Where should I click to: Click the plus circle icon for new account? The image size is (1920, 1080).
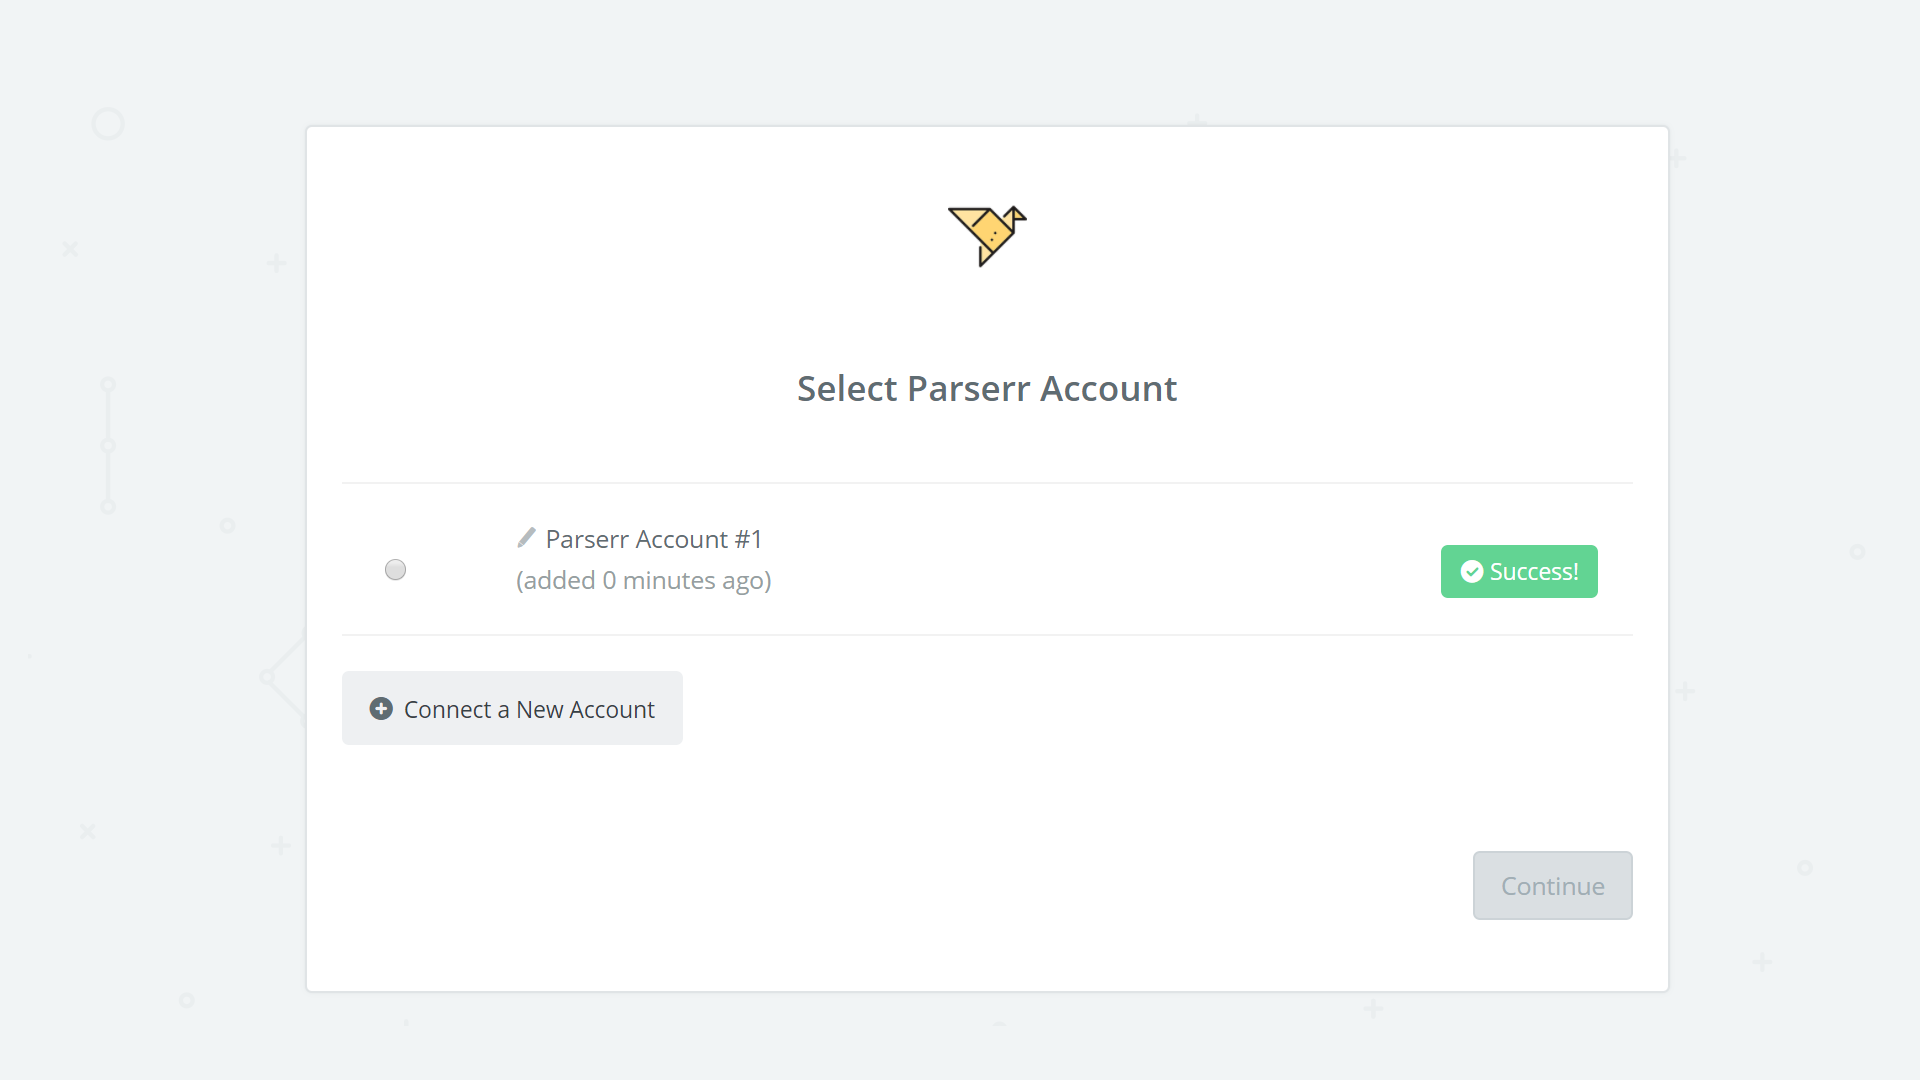click(381, 709)
